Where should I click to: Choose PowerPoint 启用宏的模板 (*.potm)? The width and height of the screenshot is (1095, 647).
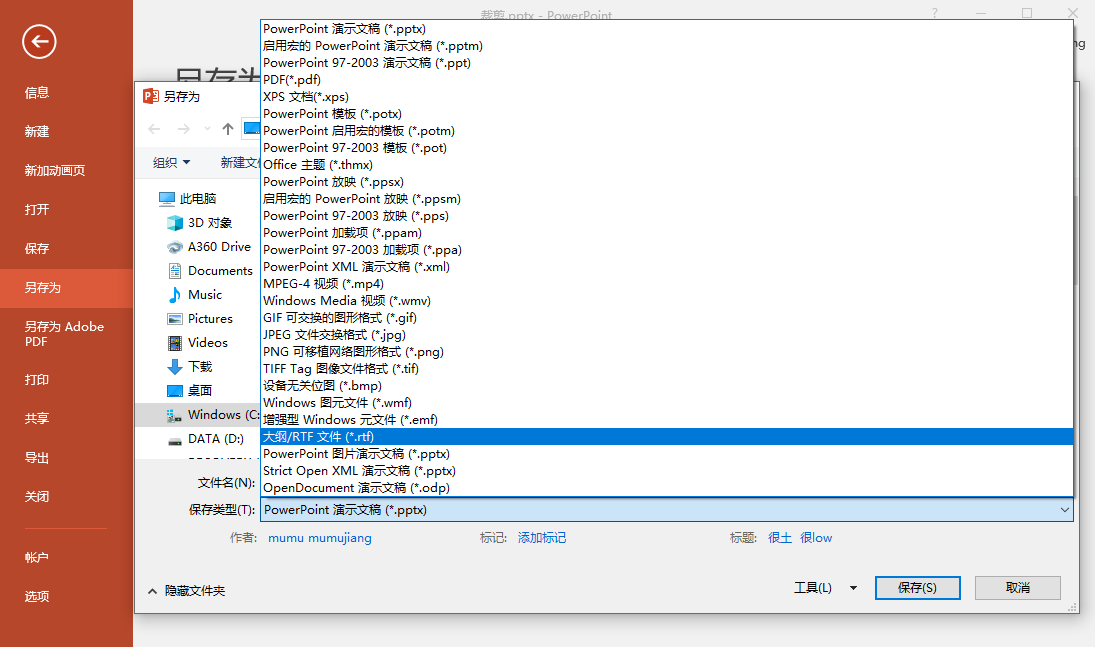666,131
